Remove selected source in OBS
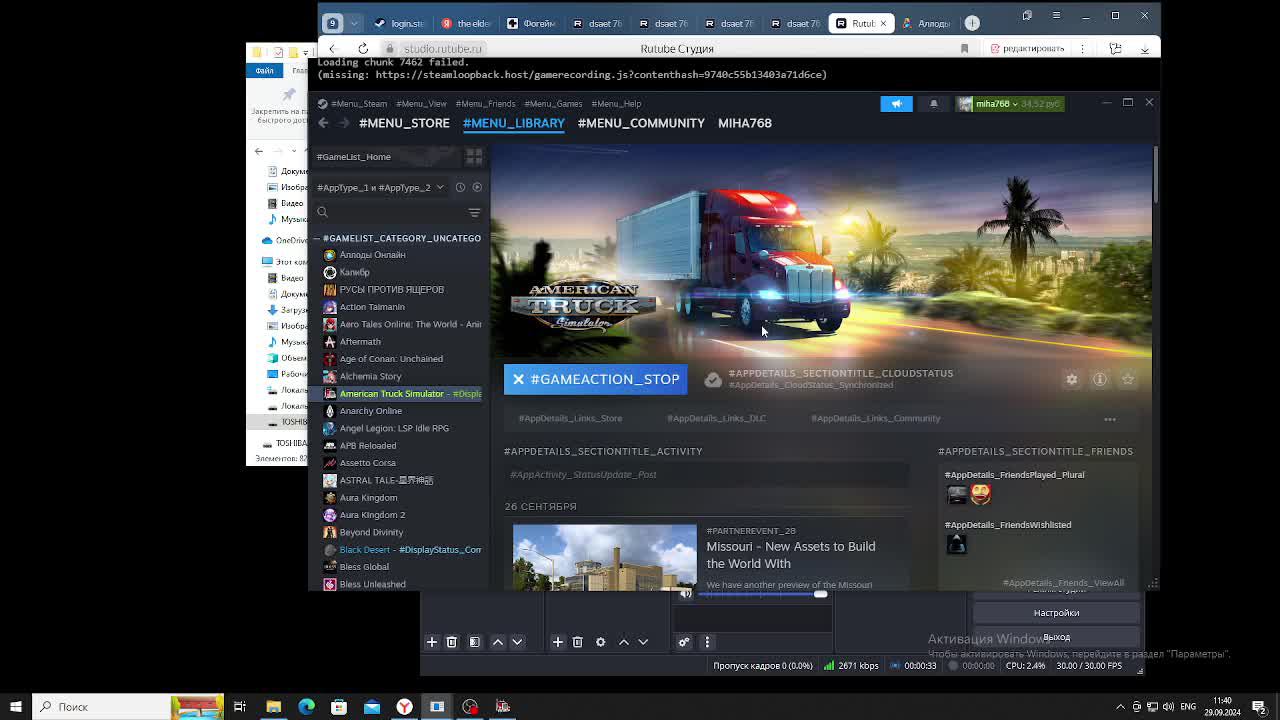This screenshot has width=1280, height=720. pos(578,642)
